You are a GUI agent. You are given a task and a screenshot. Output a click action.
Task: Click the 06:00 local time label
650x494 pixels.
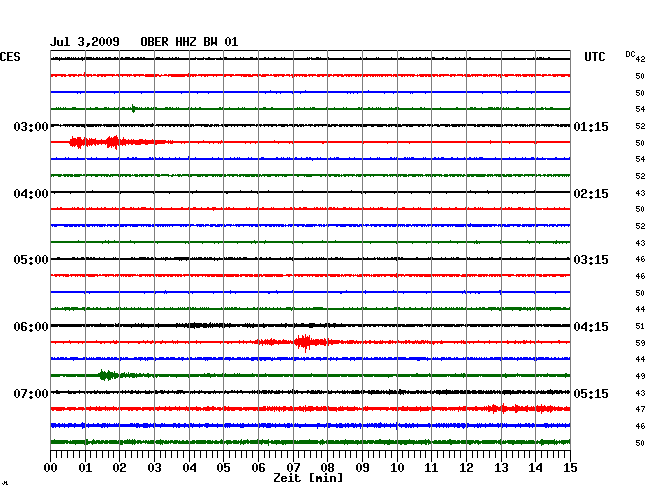point(31,327)
